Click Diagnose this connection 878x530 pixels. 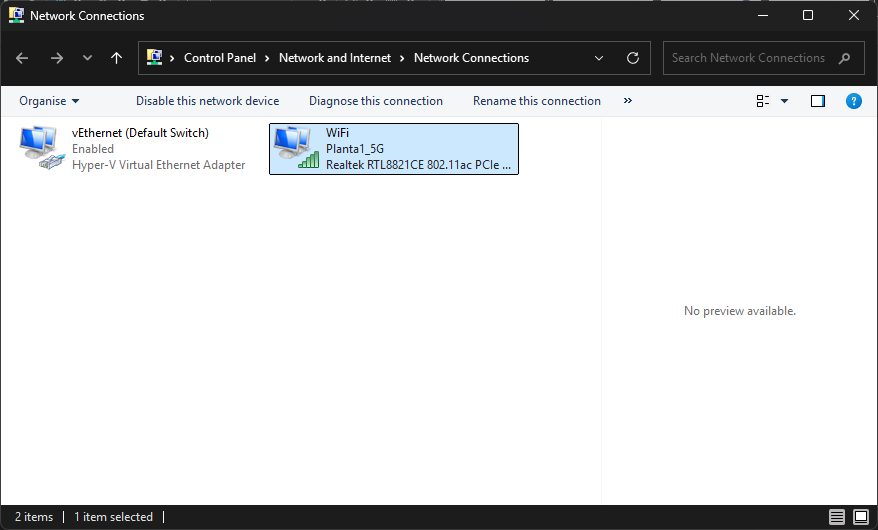(x=375, y=101)
